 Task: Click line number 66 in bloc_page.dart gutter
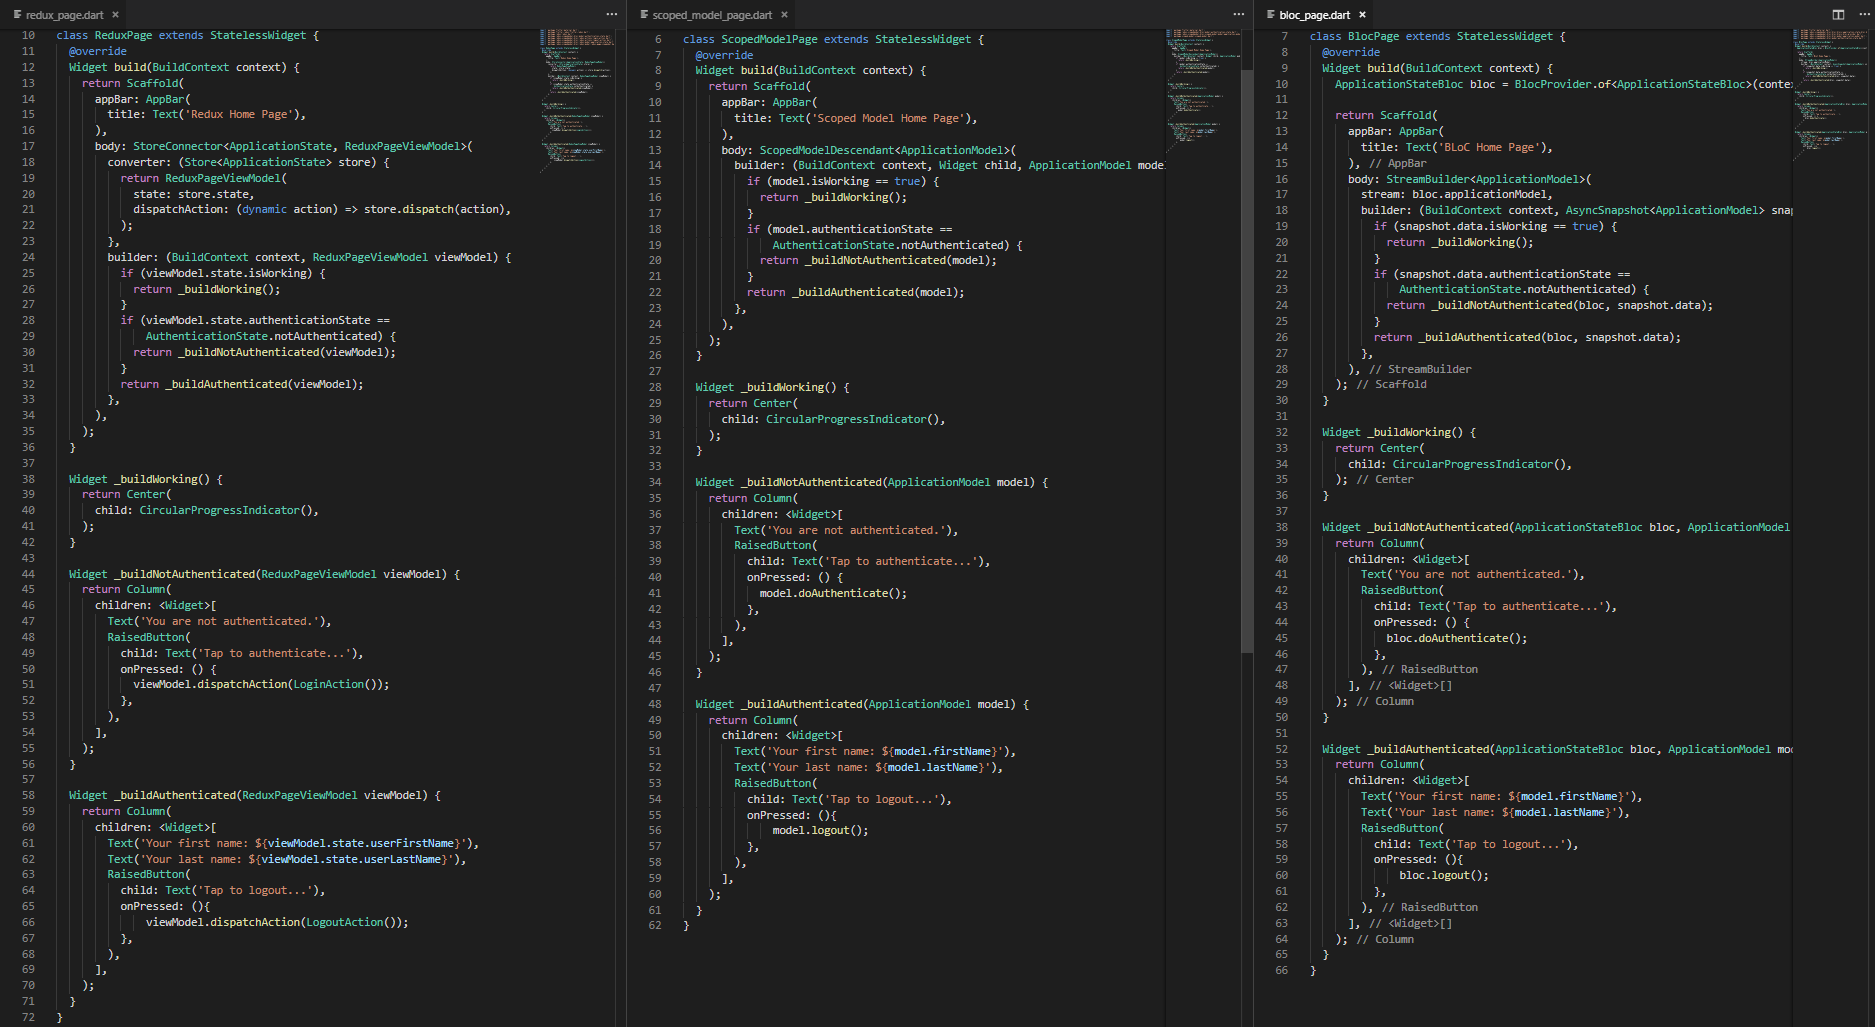point(1281,970)
